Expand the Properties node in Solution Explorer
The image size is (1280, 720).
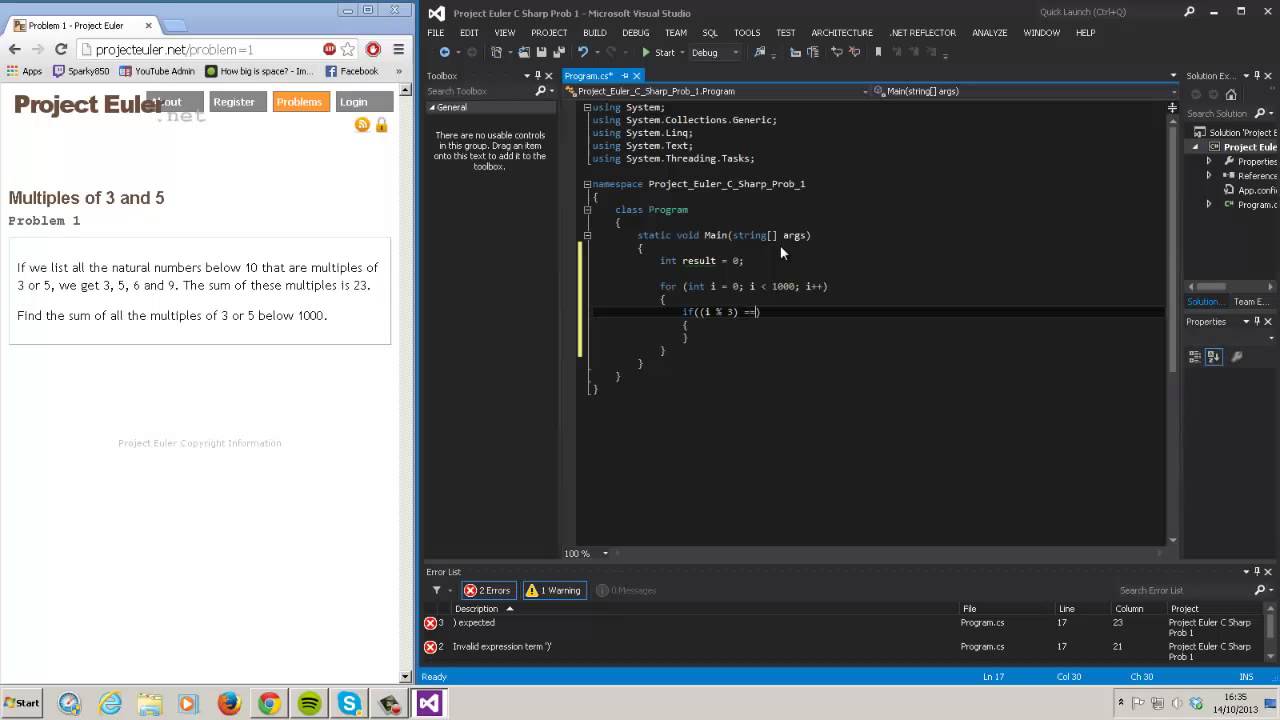(1208, 161)
